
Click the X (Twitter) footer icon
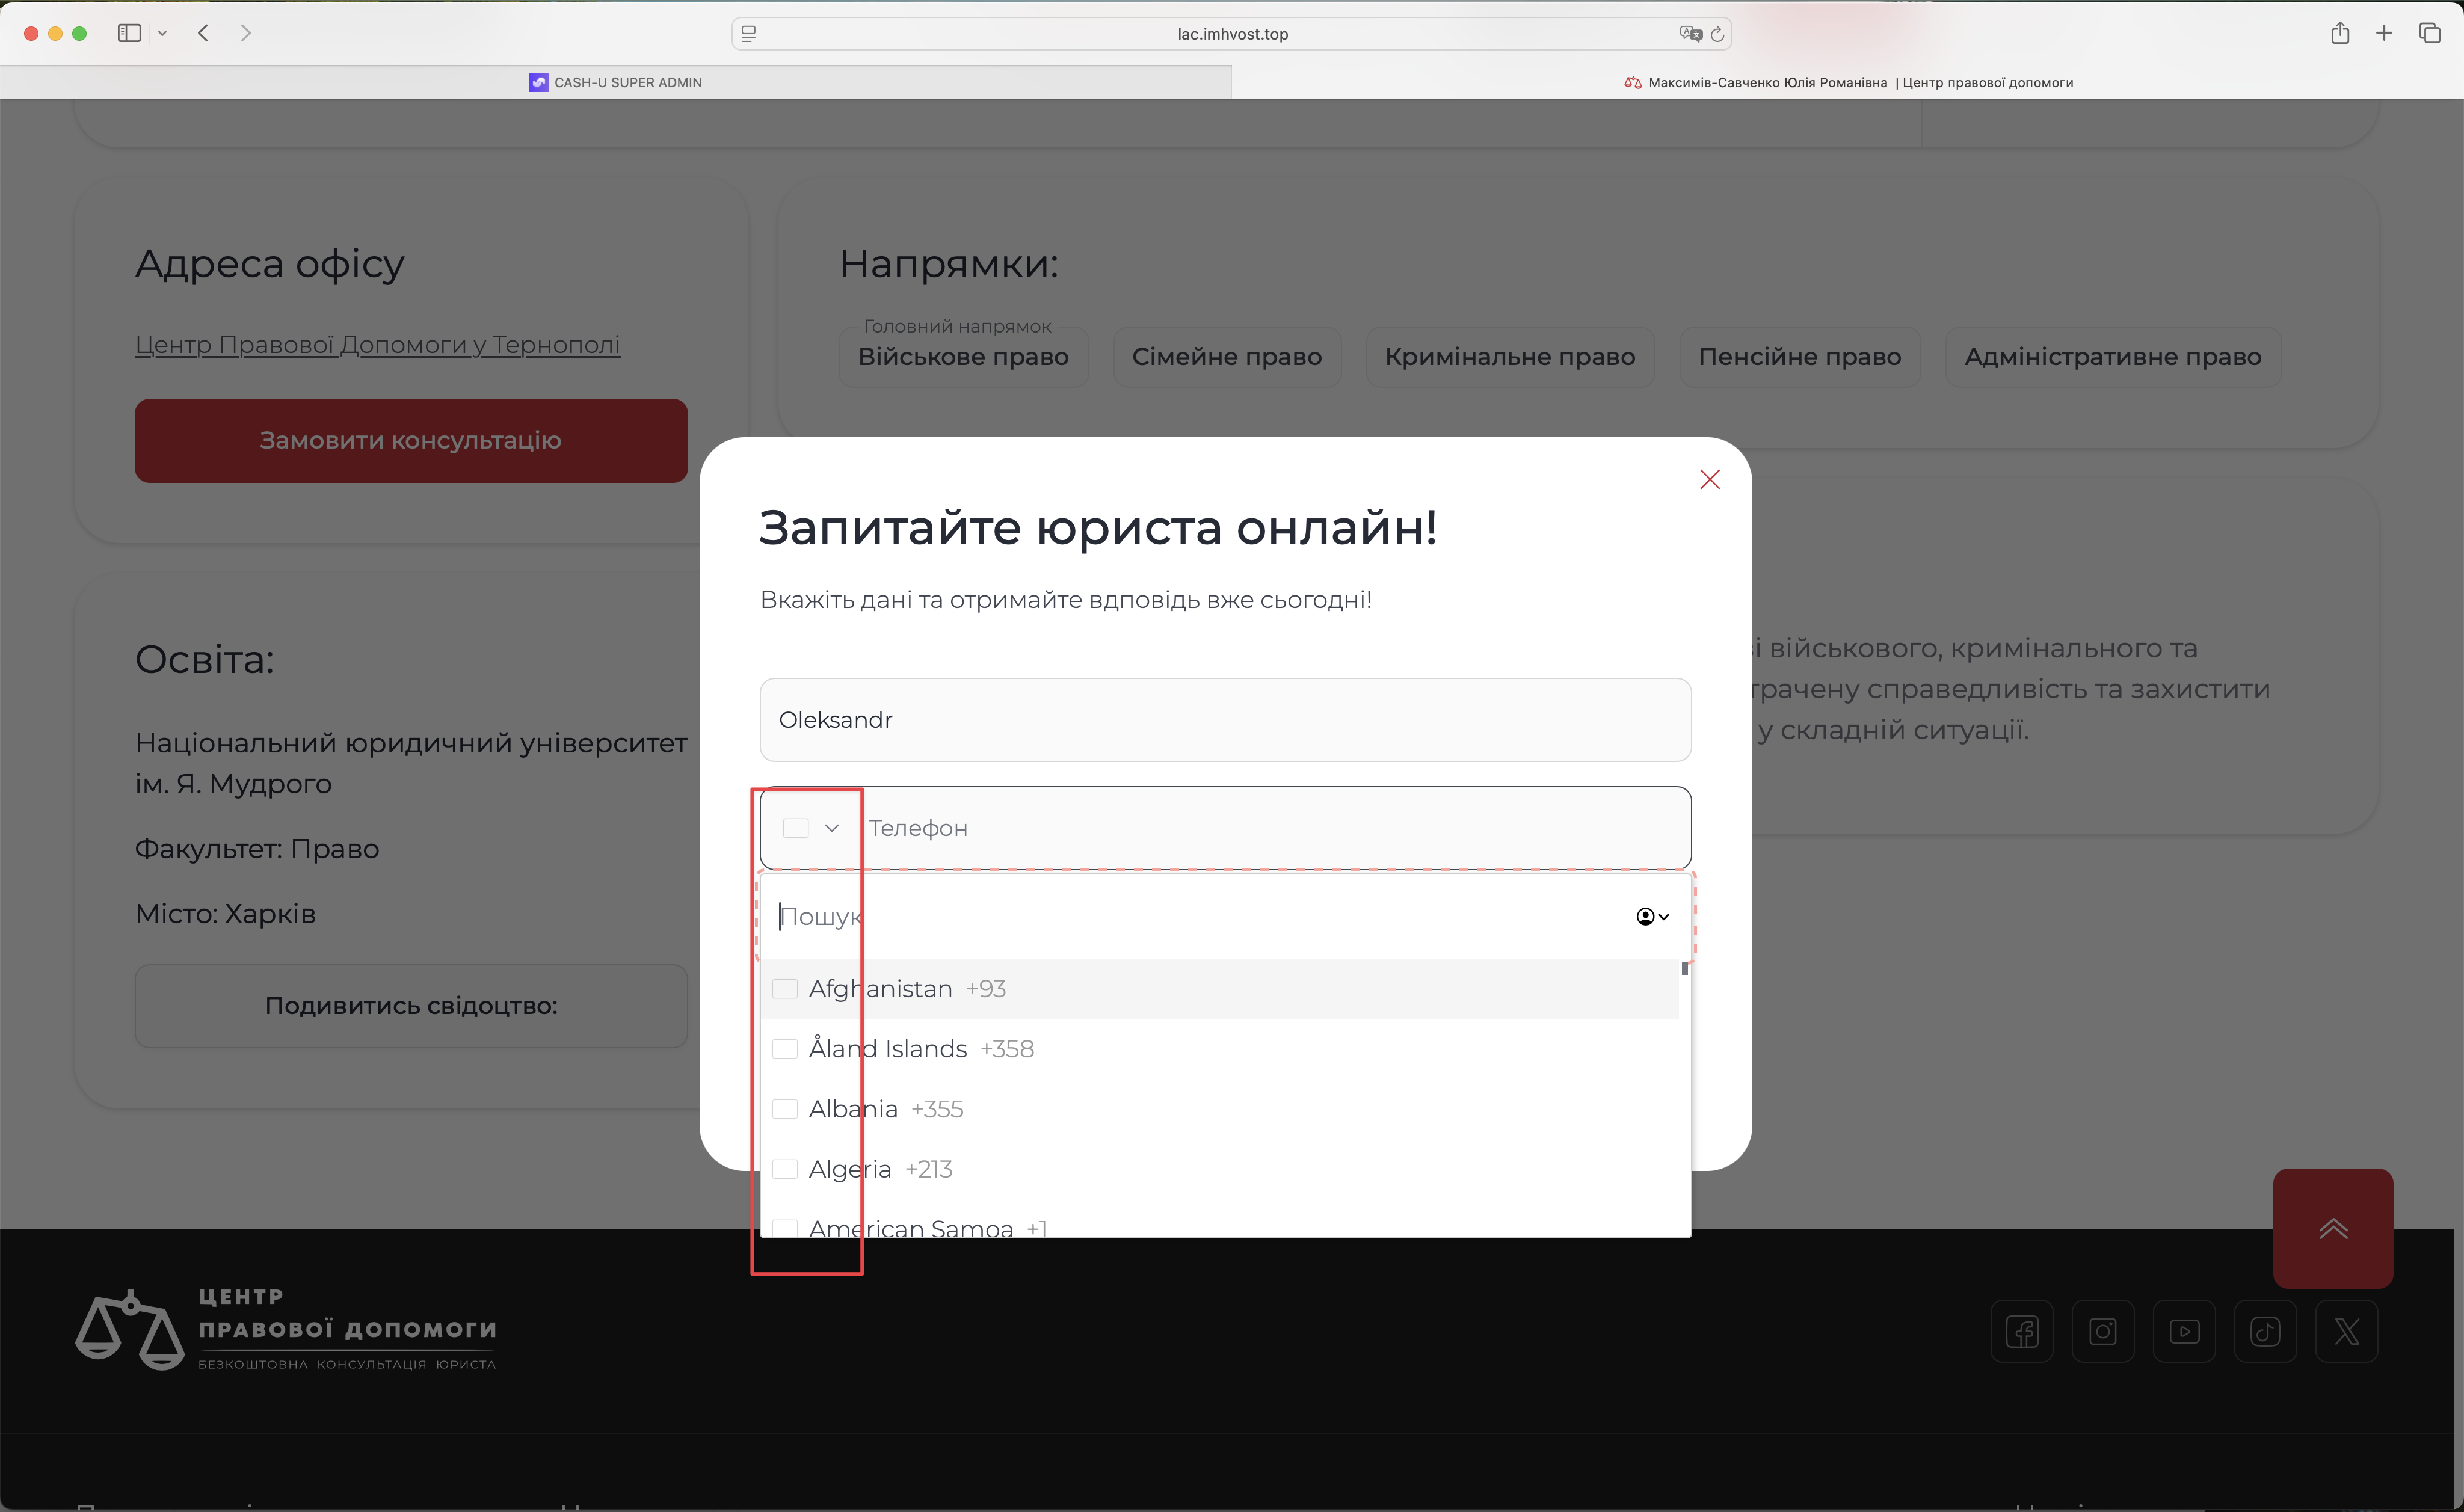point(2346,1331)
